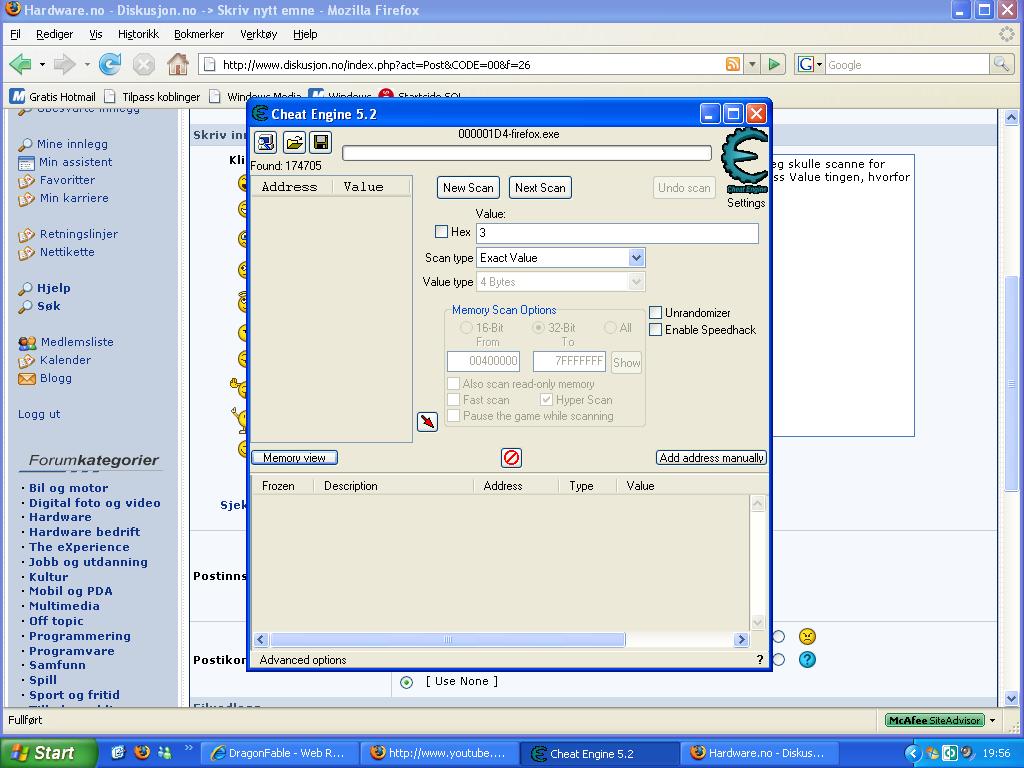Open the Windows Start button

point(49,753)
